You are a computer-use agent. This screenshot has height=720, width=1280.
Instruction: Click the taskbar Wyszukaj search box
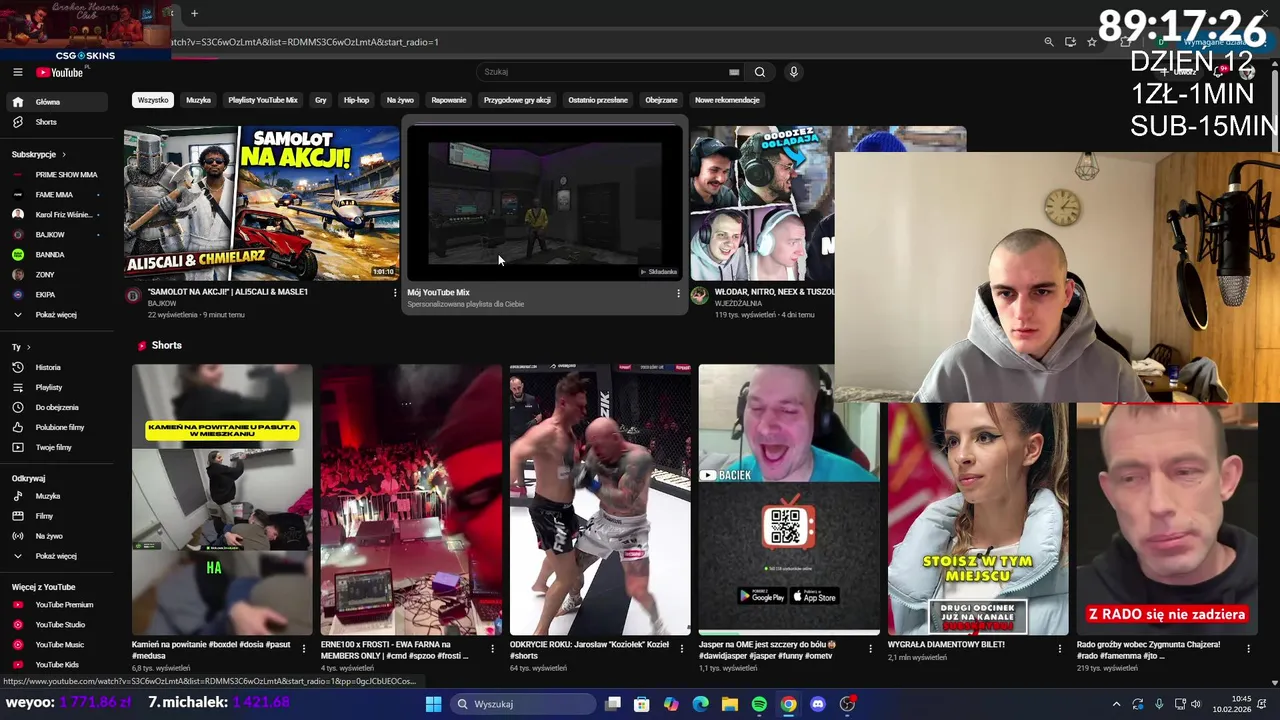pyautogui.click(x=521, y=704)
